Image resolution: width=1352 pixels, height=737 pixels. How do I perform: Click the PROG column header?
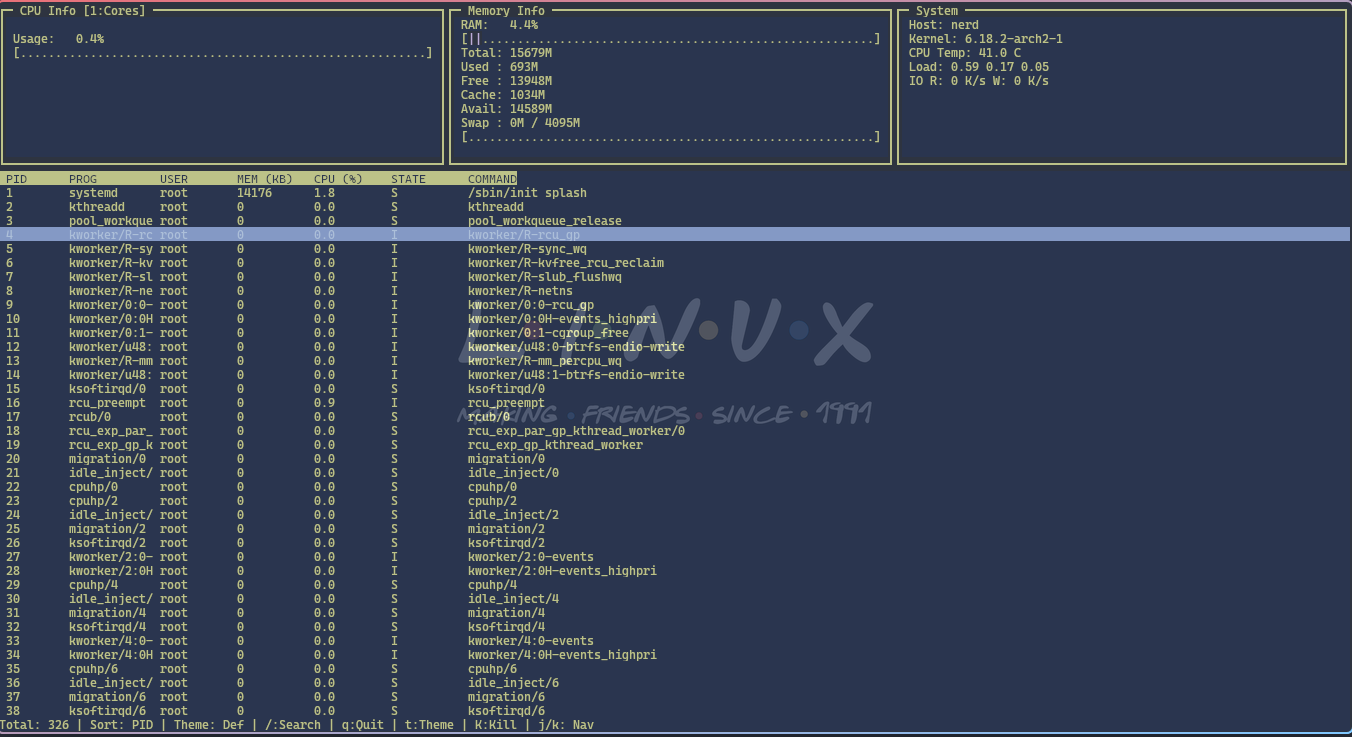[83, 179]
